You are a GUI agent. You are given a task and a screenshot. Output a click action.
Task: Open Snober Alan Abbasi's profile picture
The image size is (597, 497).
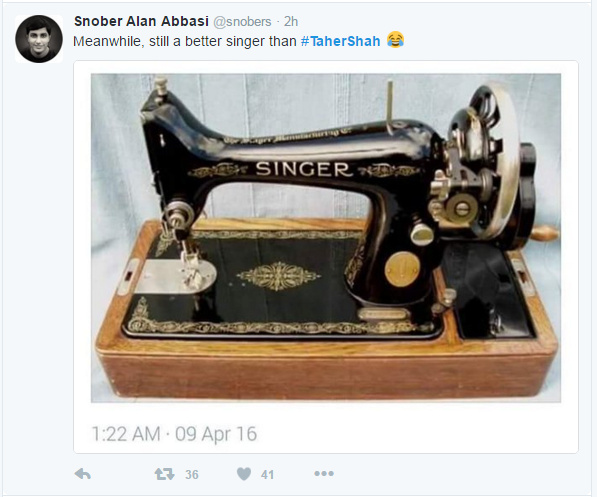[x=39, y=39]
